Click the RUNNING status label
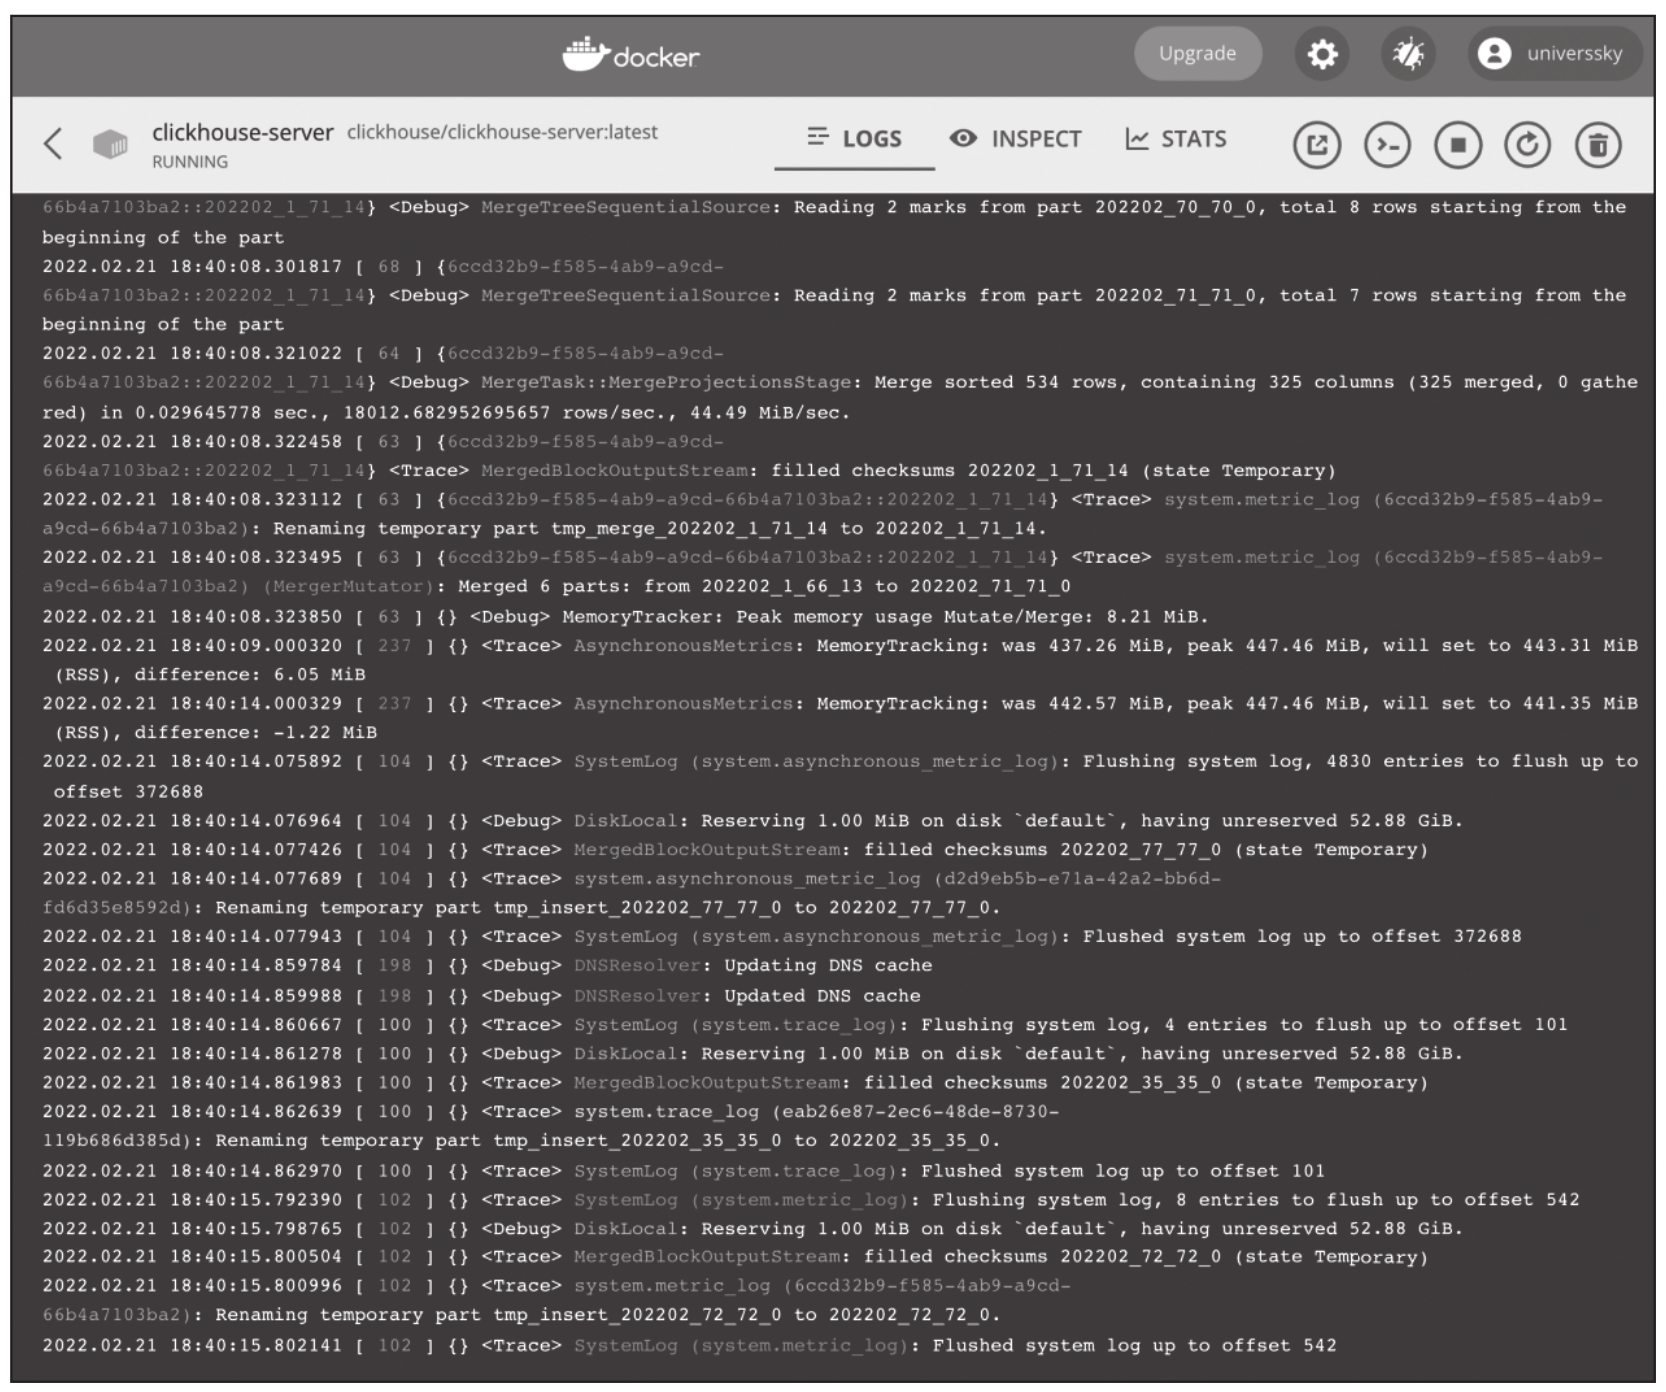The height and width of the screenshot is (1392, 1666). click(190, 162)
